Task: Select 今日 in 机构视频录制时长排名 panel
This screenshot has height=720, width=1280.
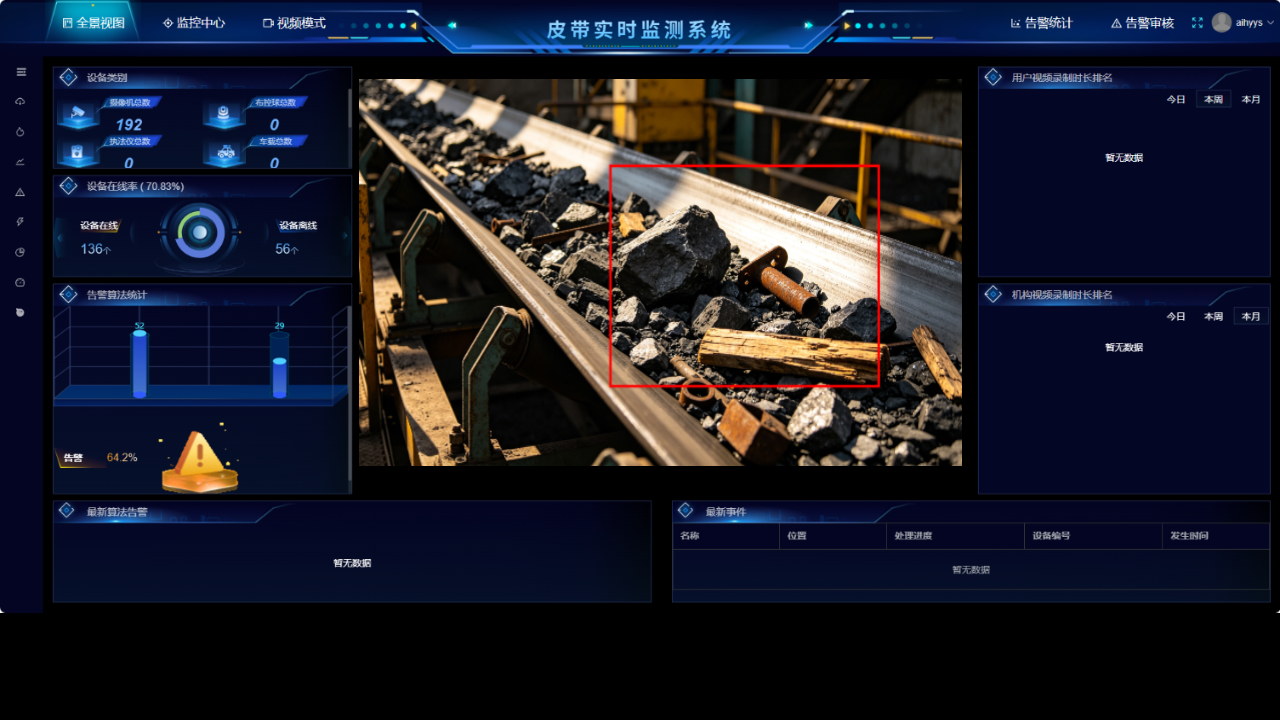Action: point(1176,316)
